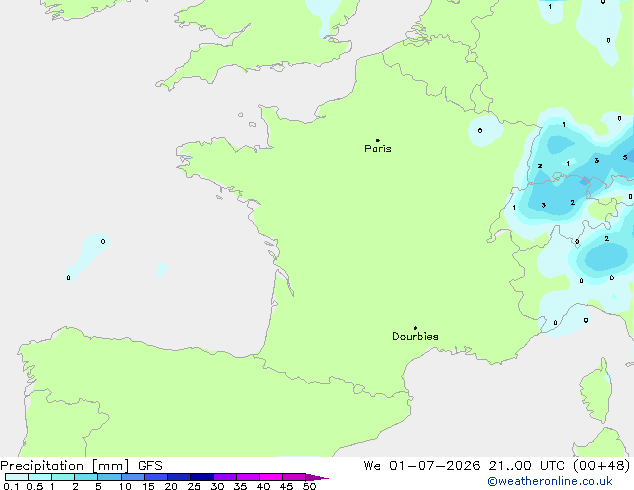Click the dot marker above Dourbies
This screenshot has width=634, height=490.
tap(415, 328)
